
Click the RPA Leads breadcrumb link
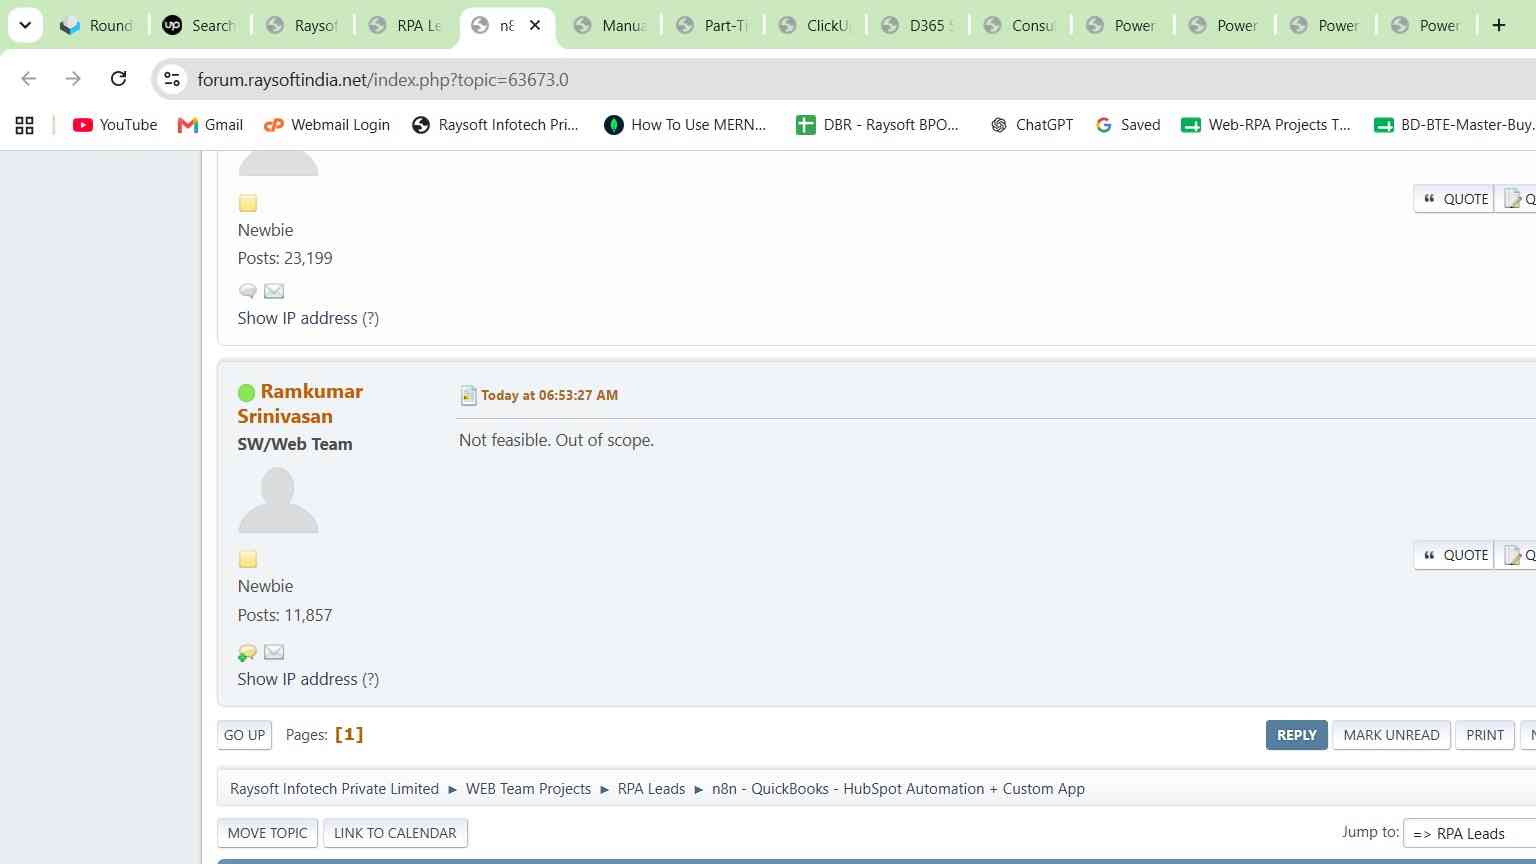click(x=651, y=789)
